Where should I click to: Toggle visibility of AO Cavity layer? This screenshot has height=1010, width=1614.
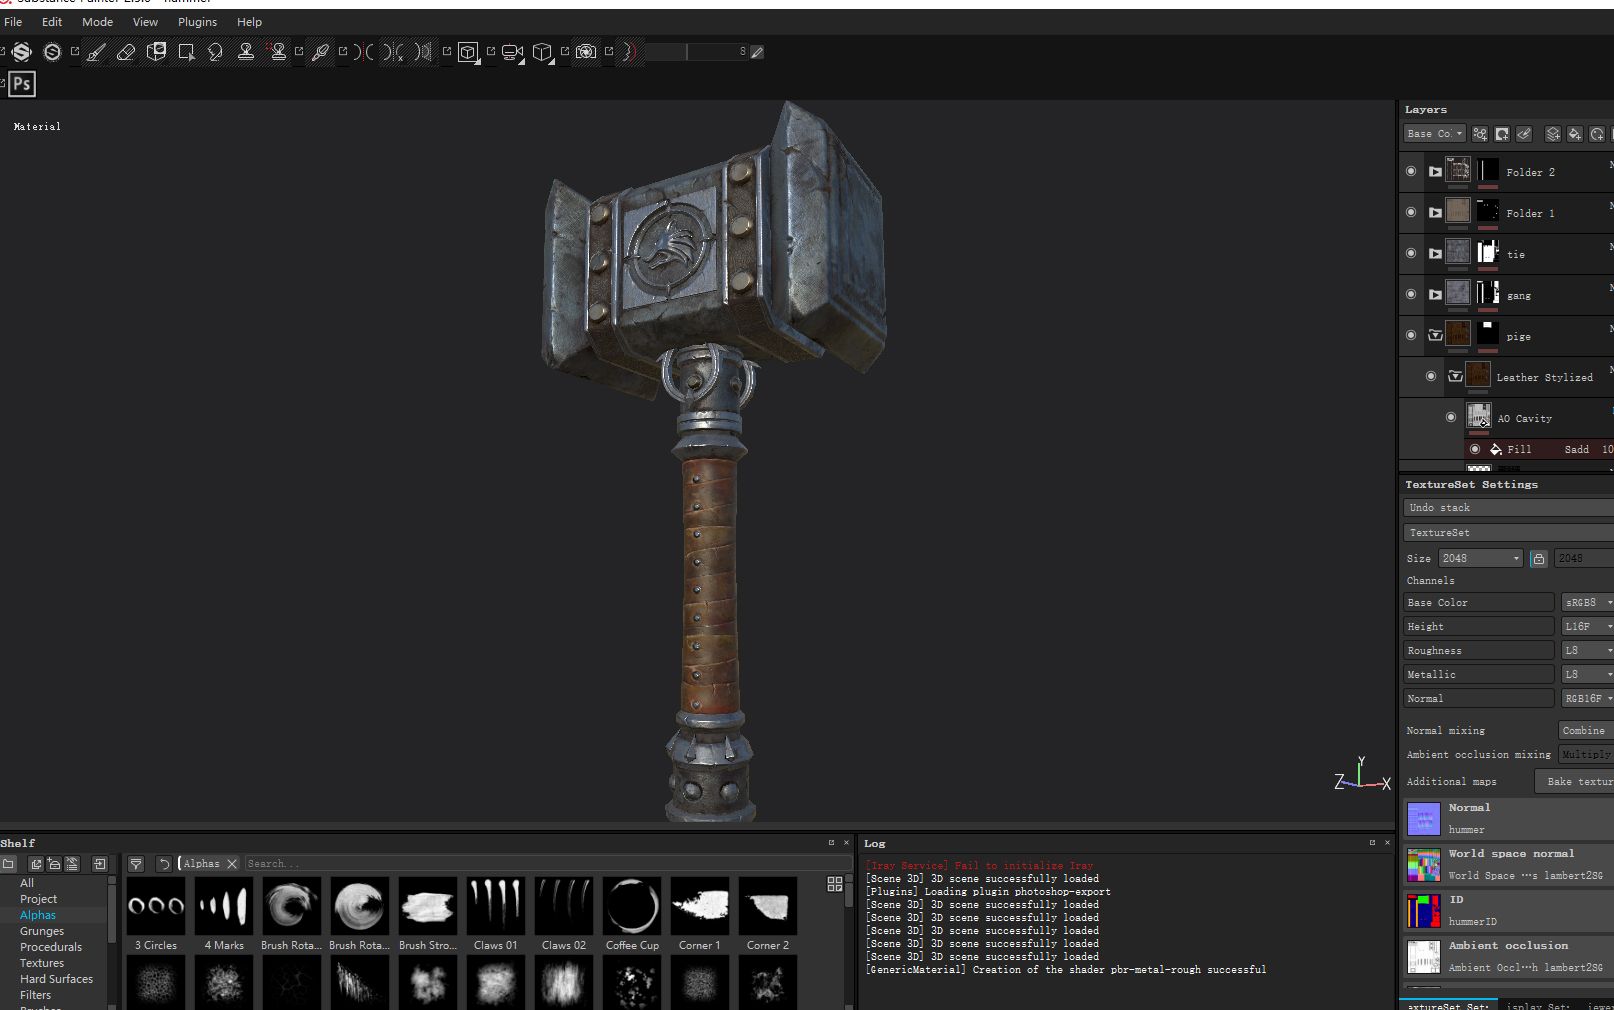pyautogui.click(x=1451, y=418)
